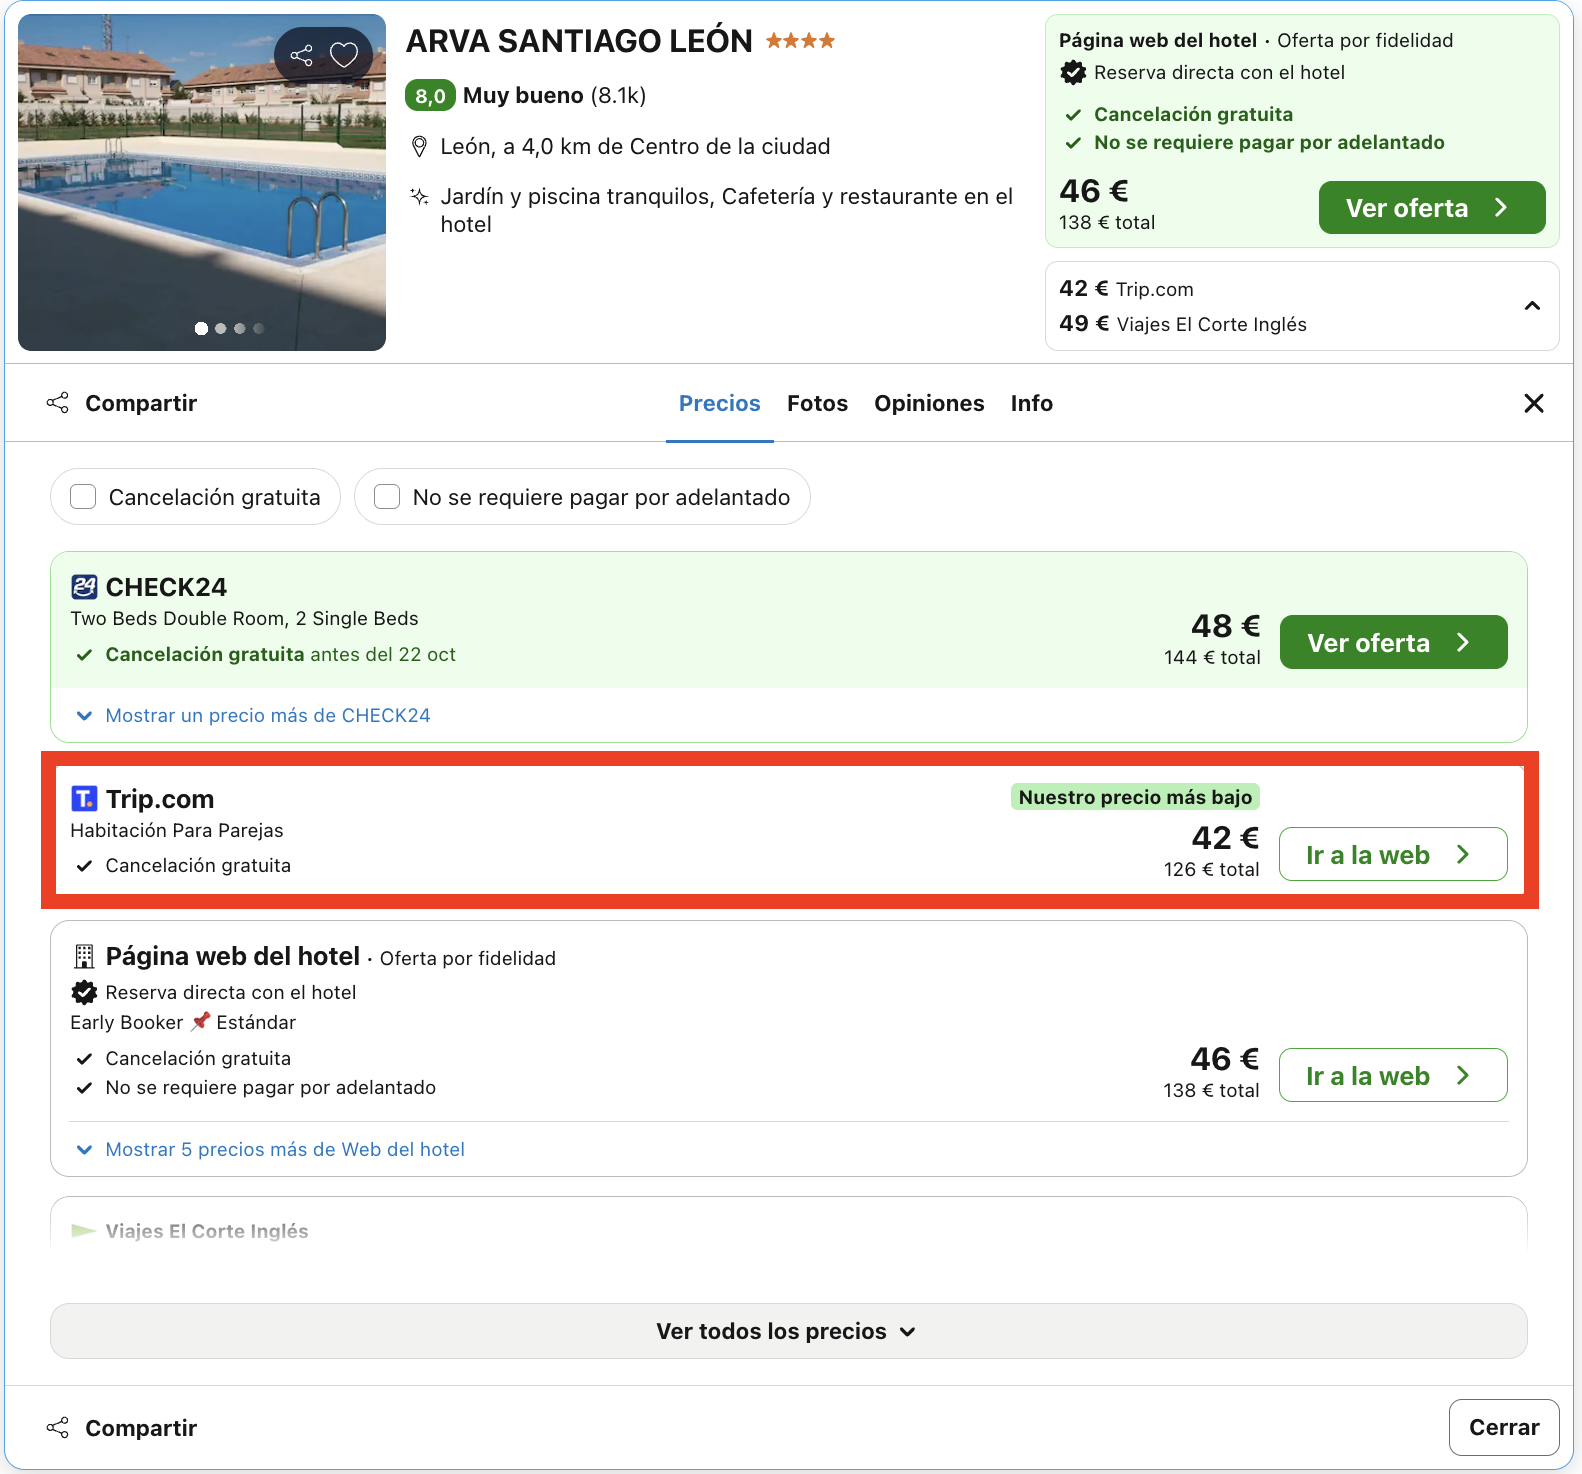The width and height of the screenshot is (1582, 1474).
Task: Click the share icon on the hotel photo
Action: pyautogui.click(x=301, y=55)
